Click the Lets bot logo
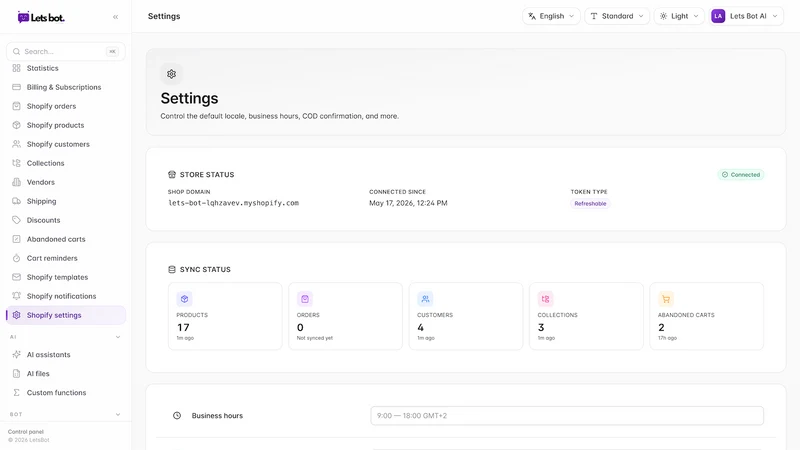Image resolution: width=800 pixels, height=450 pixels. point(41,17)
